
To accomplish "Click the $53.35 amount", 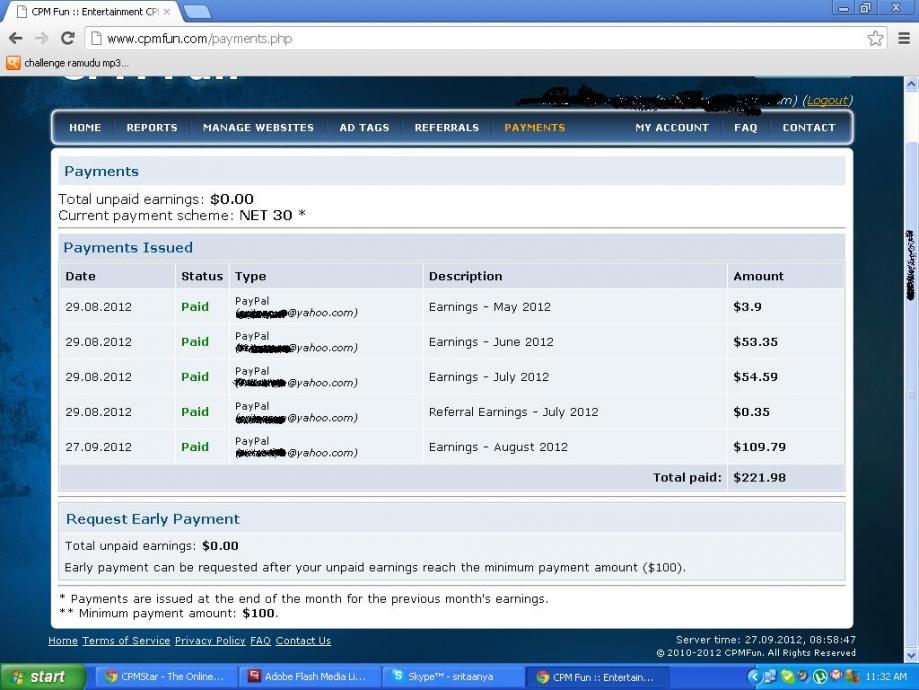I will click(x=755, y=342).
